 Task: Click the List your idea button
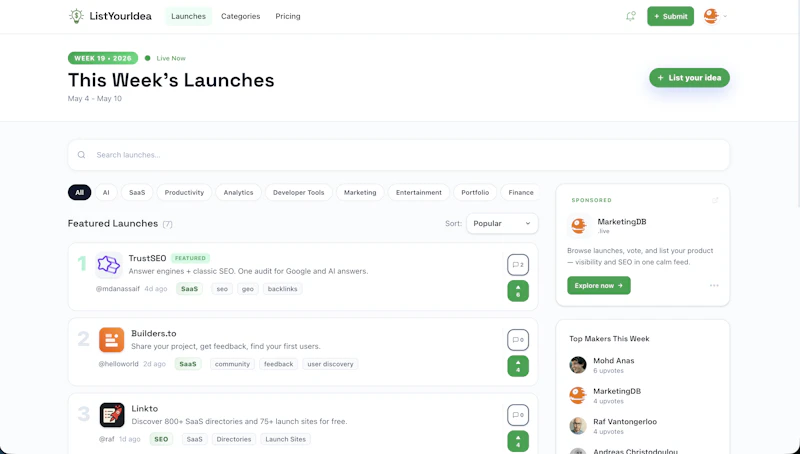point(689,78)
